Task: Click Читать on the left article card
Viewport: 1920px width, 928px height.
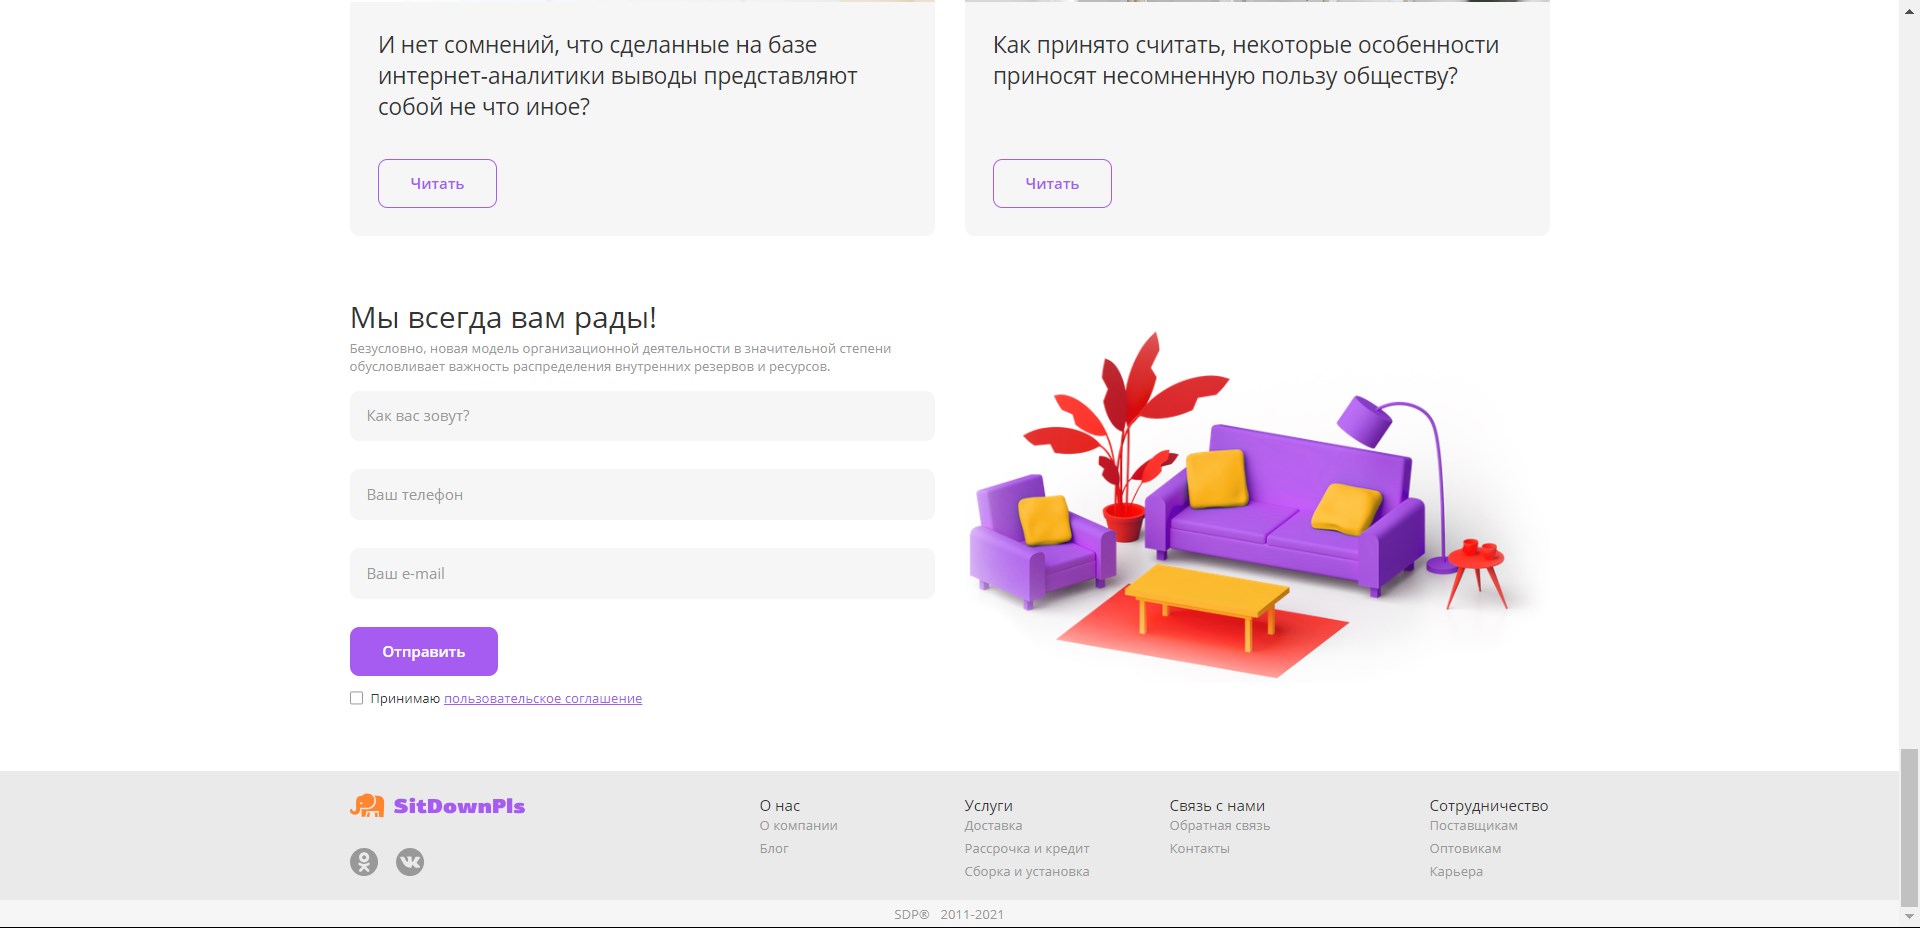Action: tap(437, 184)
